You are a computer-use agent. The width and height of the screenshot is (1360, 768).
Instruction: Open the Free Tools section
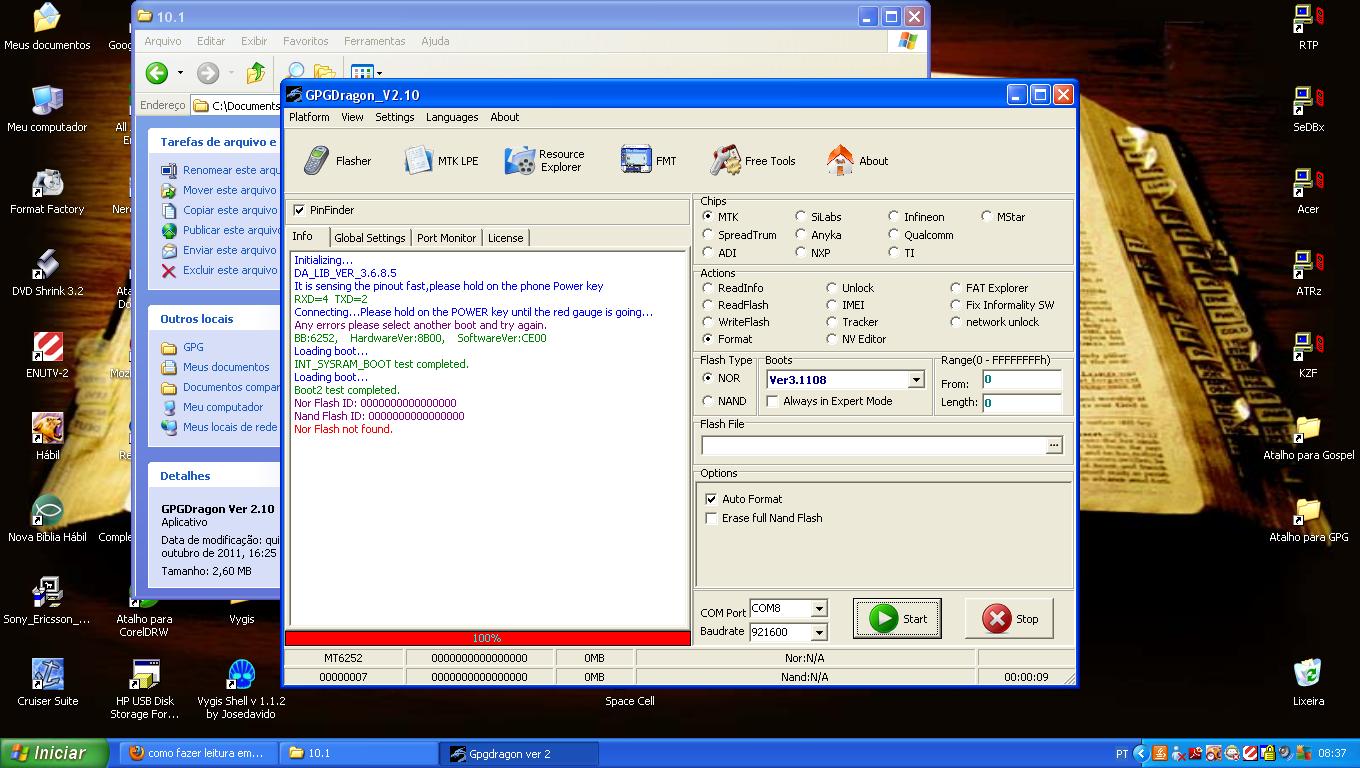[753, 161]
